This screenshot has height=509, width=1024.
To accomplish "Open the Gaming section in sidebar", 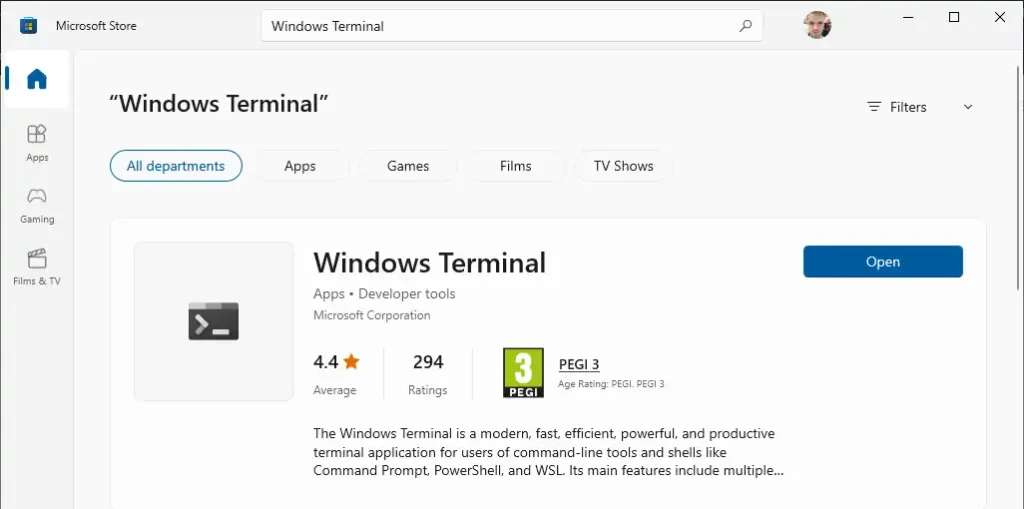I will tap(37, 205).
